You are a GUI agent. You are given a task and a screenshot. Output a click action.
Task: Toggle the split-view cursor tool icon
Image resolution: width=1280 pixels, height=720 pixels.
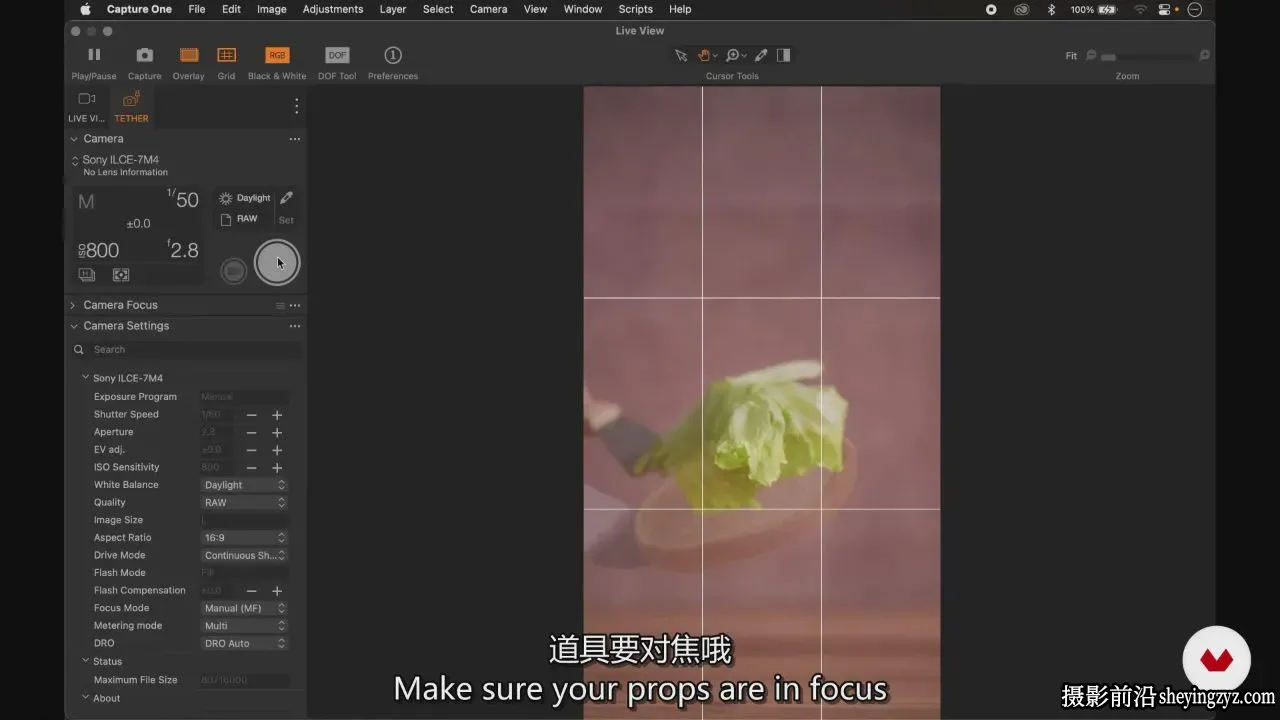784,56
